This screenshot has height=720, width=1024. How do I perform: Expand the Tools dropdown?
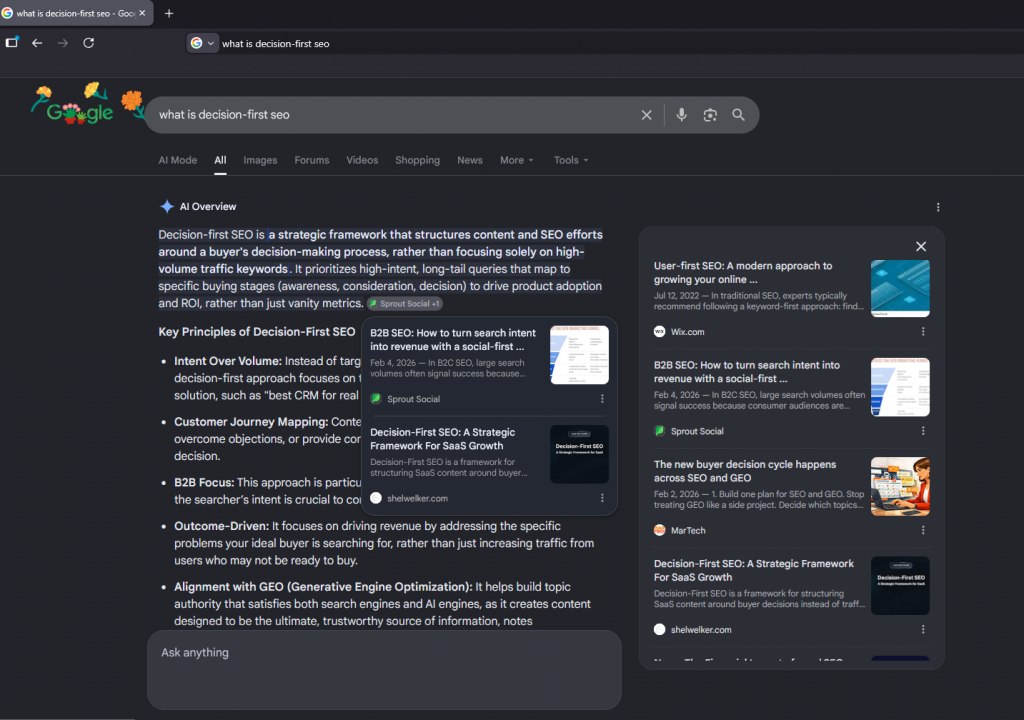(x=571, y=160)
